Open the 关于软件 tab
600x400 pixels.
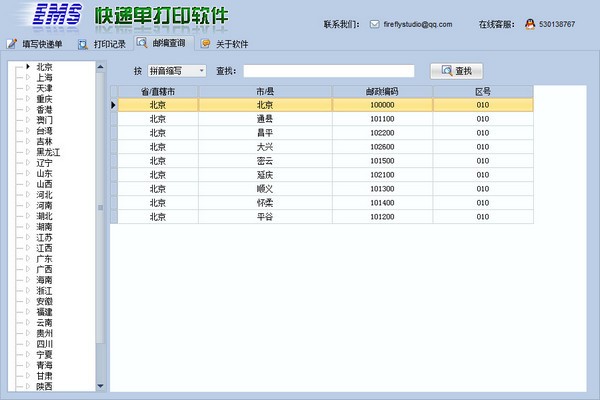[232, 44]
